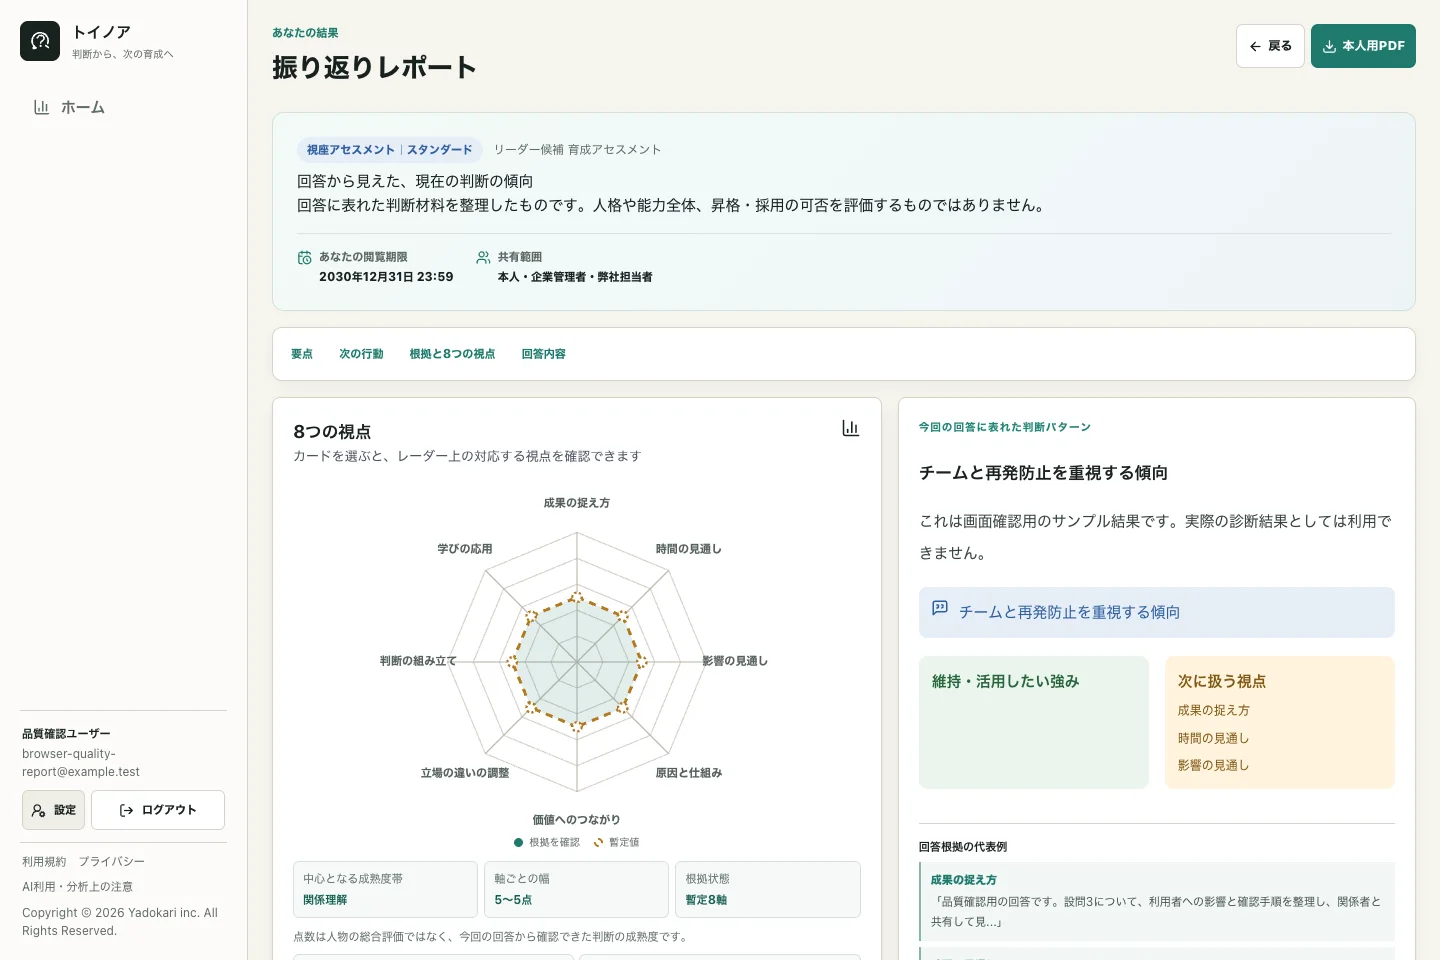
Task: Click the 品質確認ユーザー name
Action: tap(67, 734)
